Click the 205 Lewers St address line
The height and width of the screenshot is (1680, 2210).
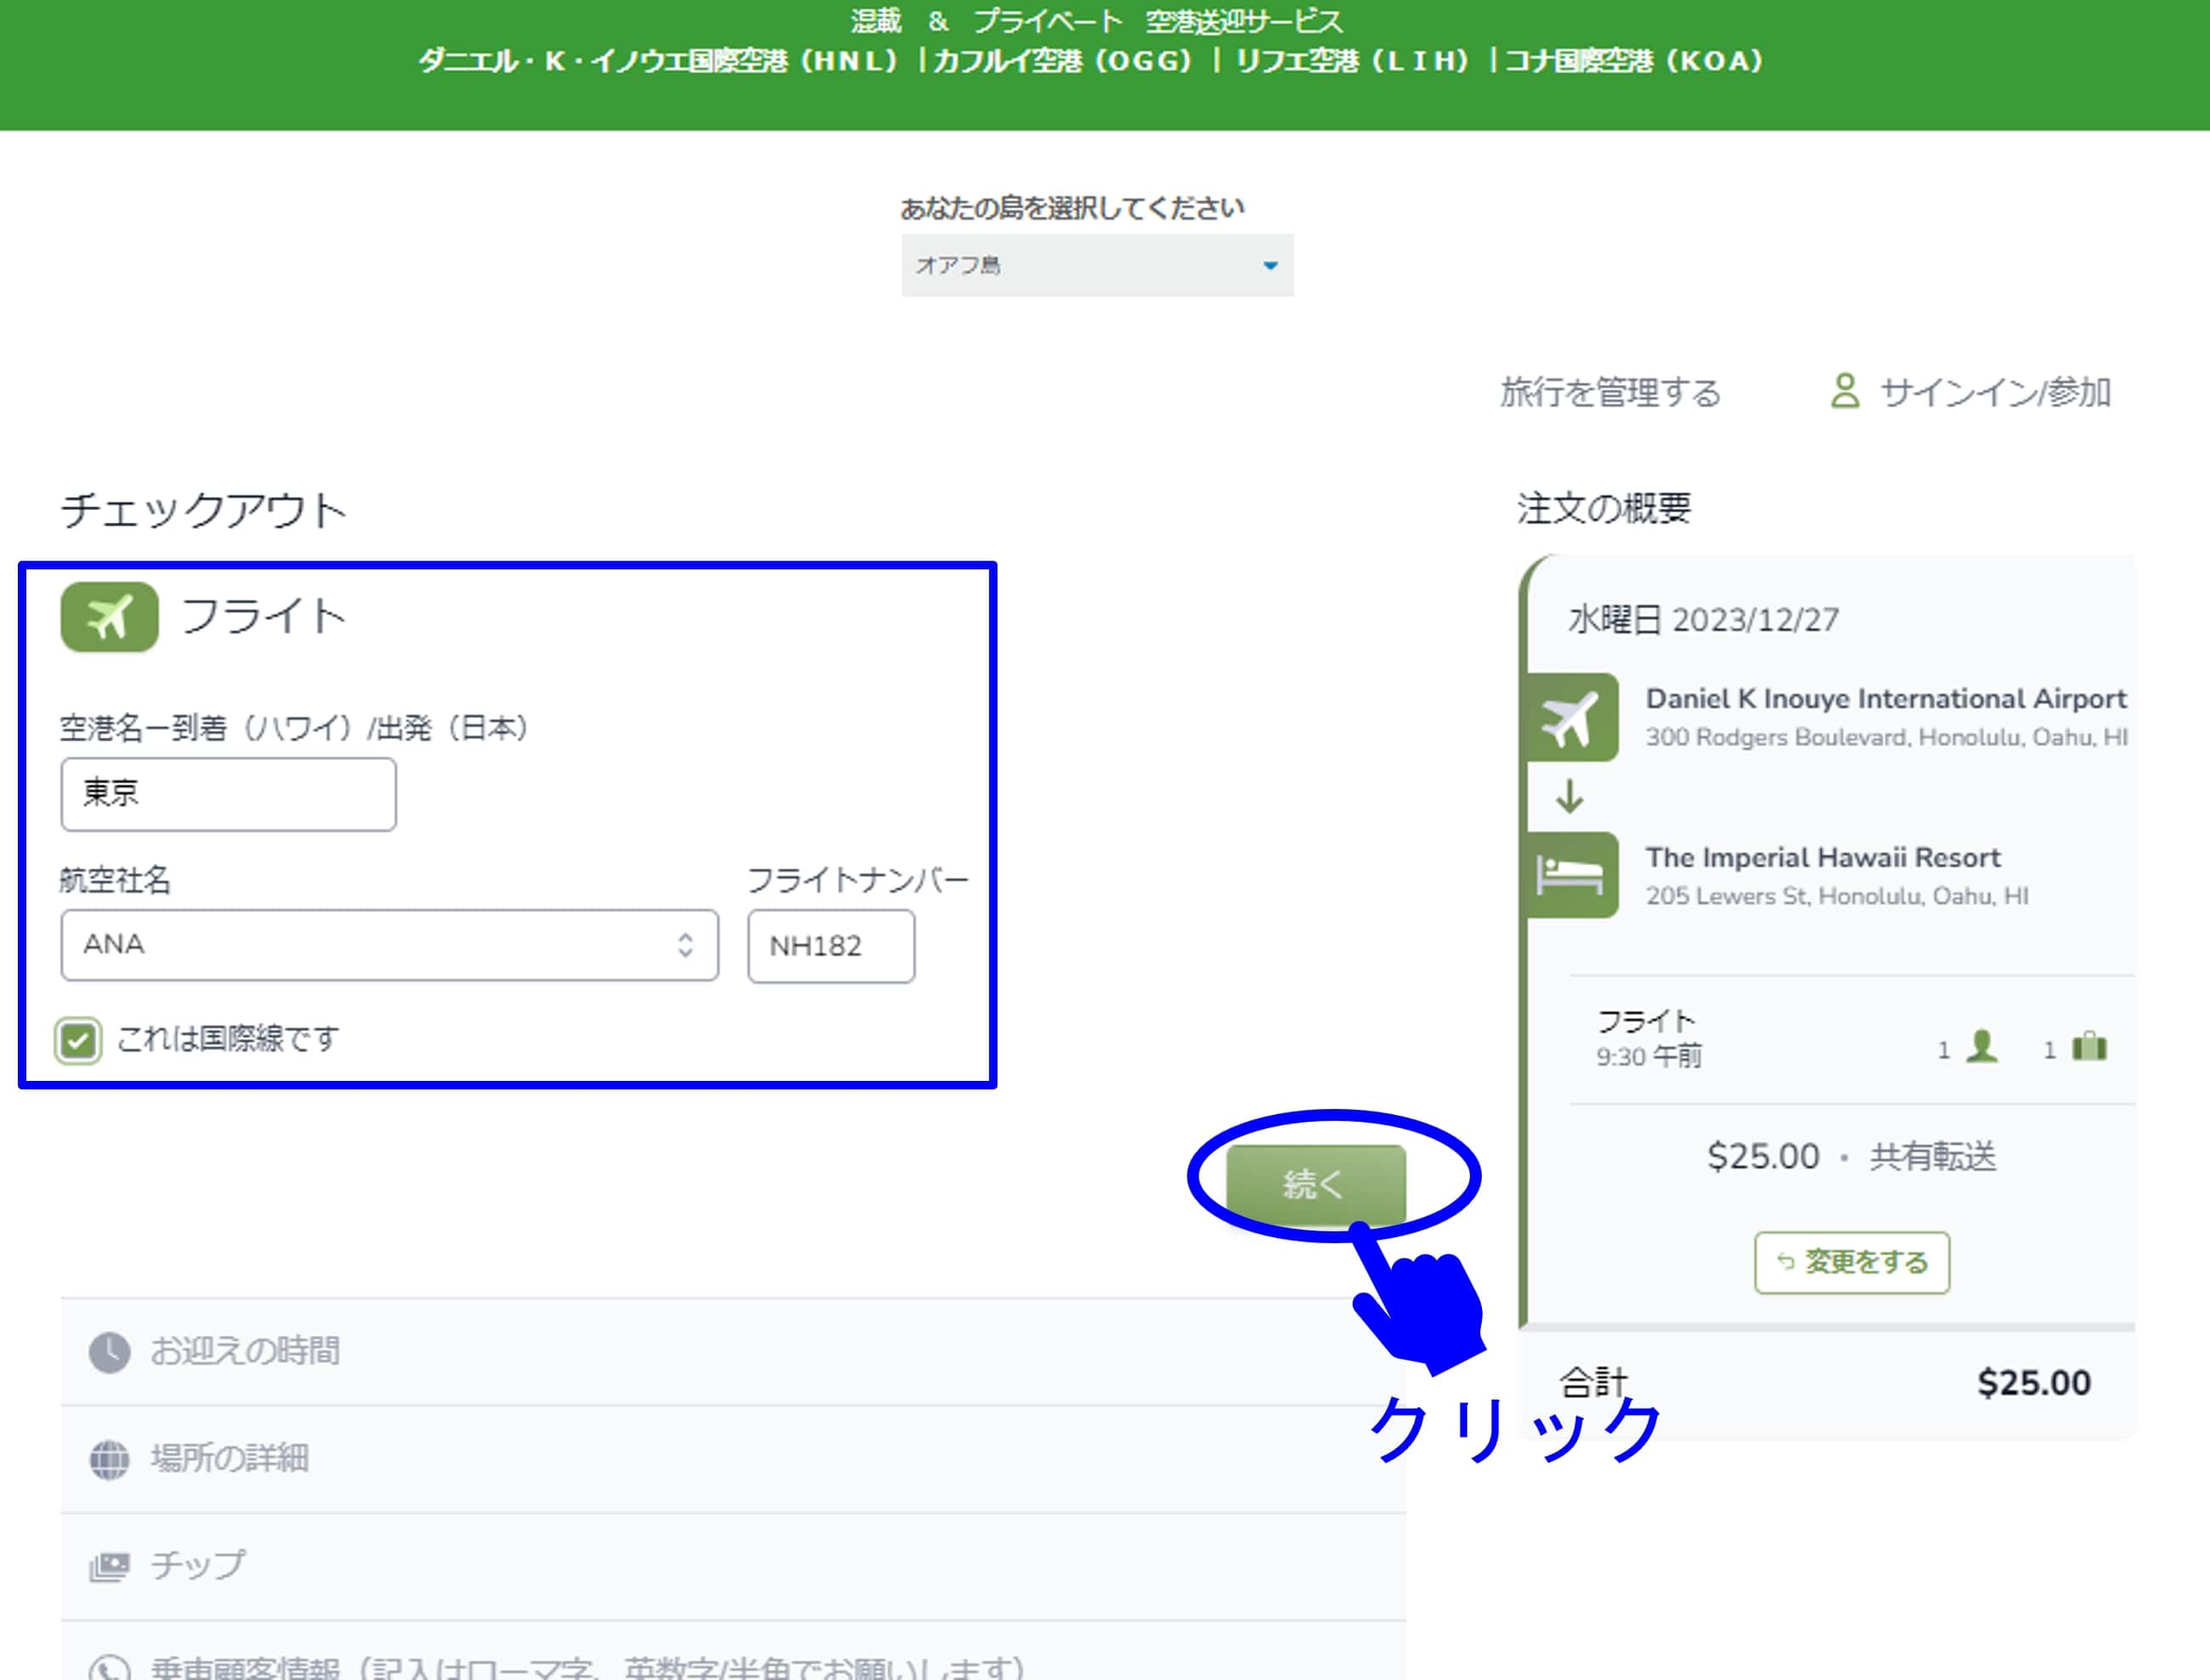pos(1837,896)
